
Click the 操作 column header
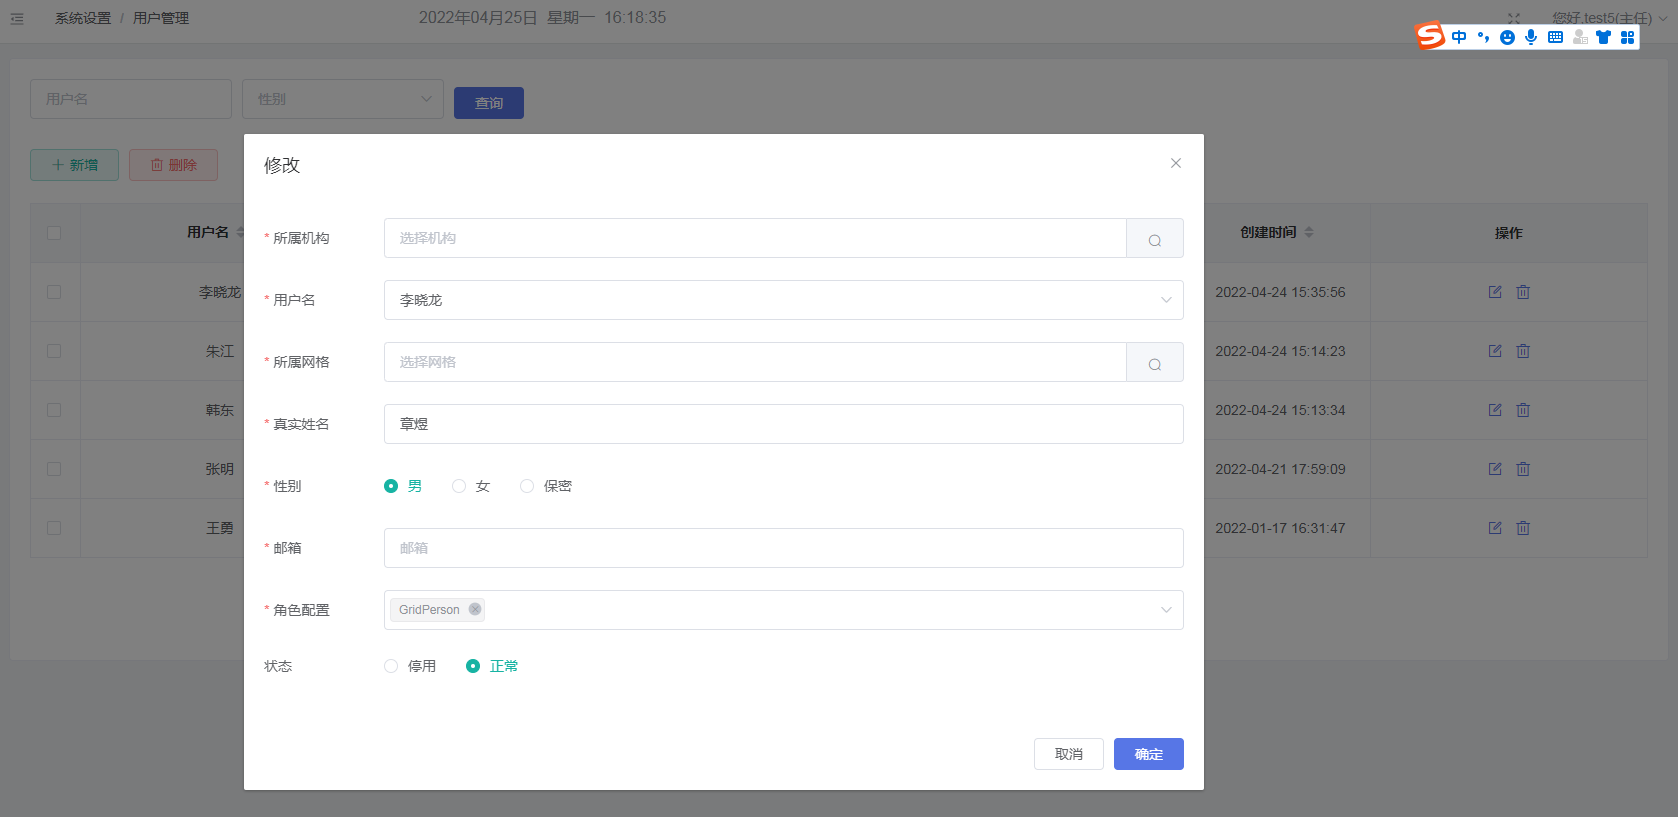pyautogui.click(x=1508, y=233)
